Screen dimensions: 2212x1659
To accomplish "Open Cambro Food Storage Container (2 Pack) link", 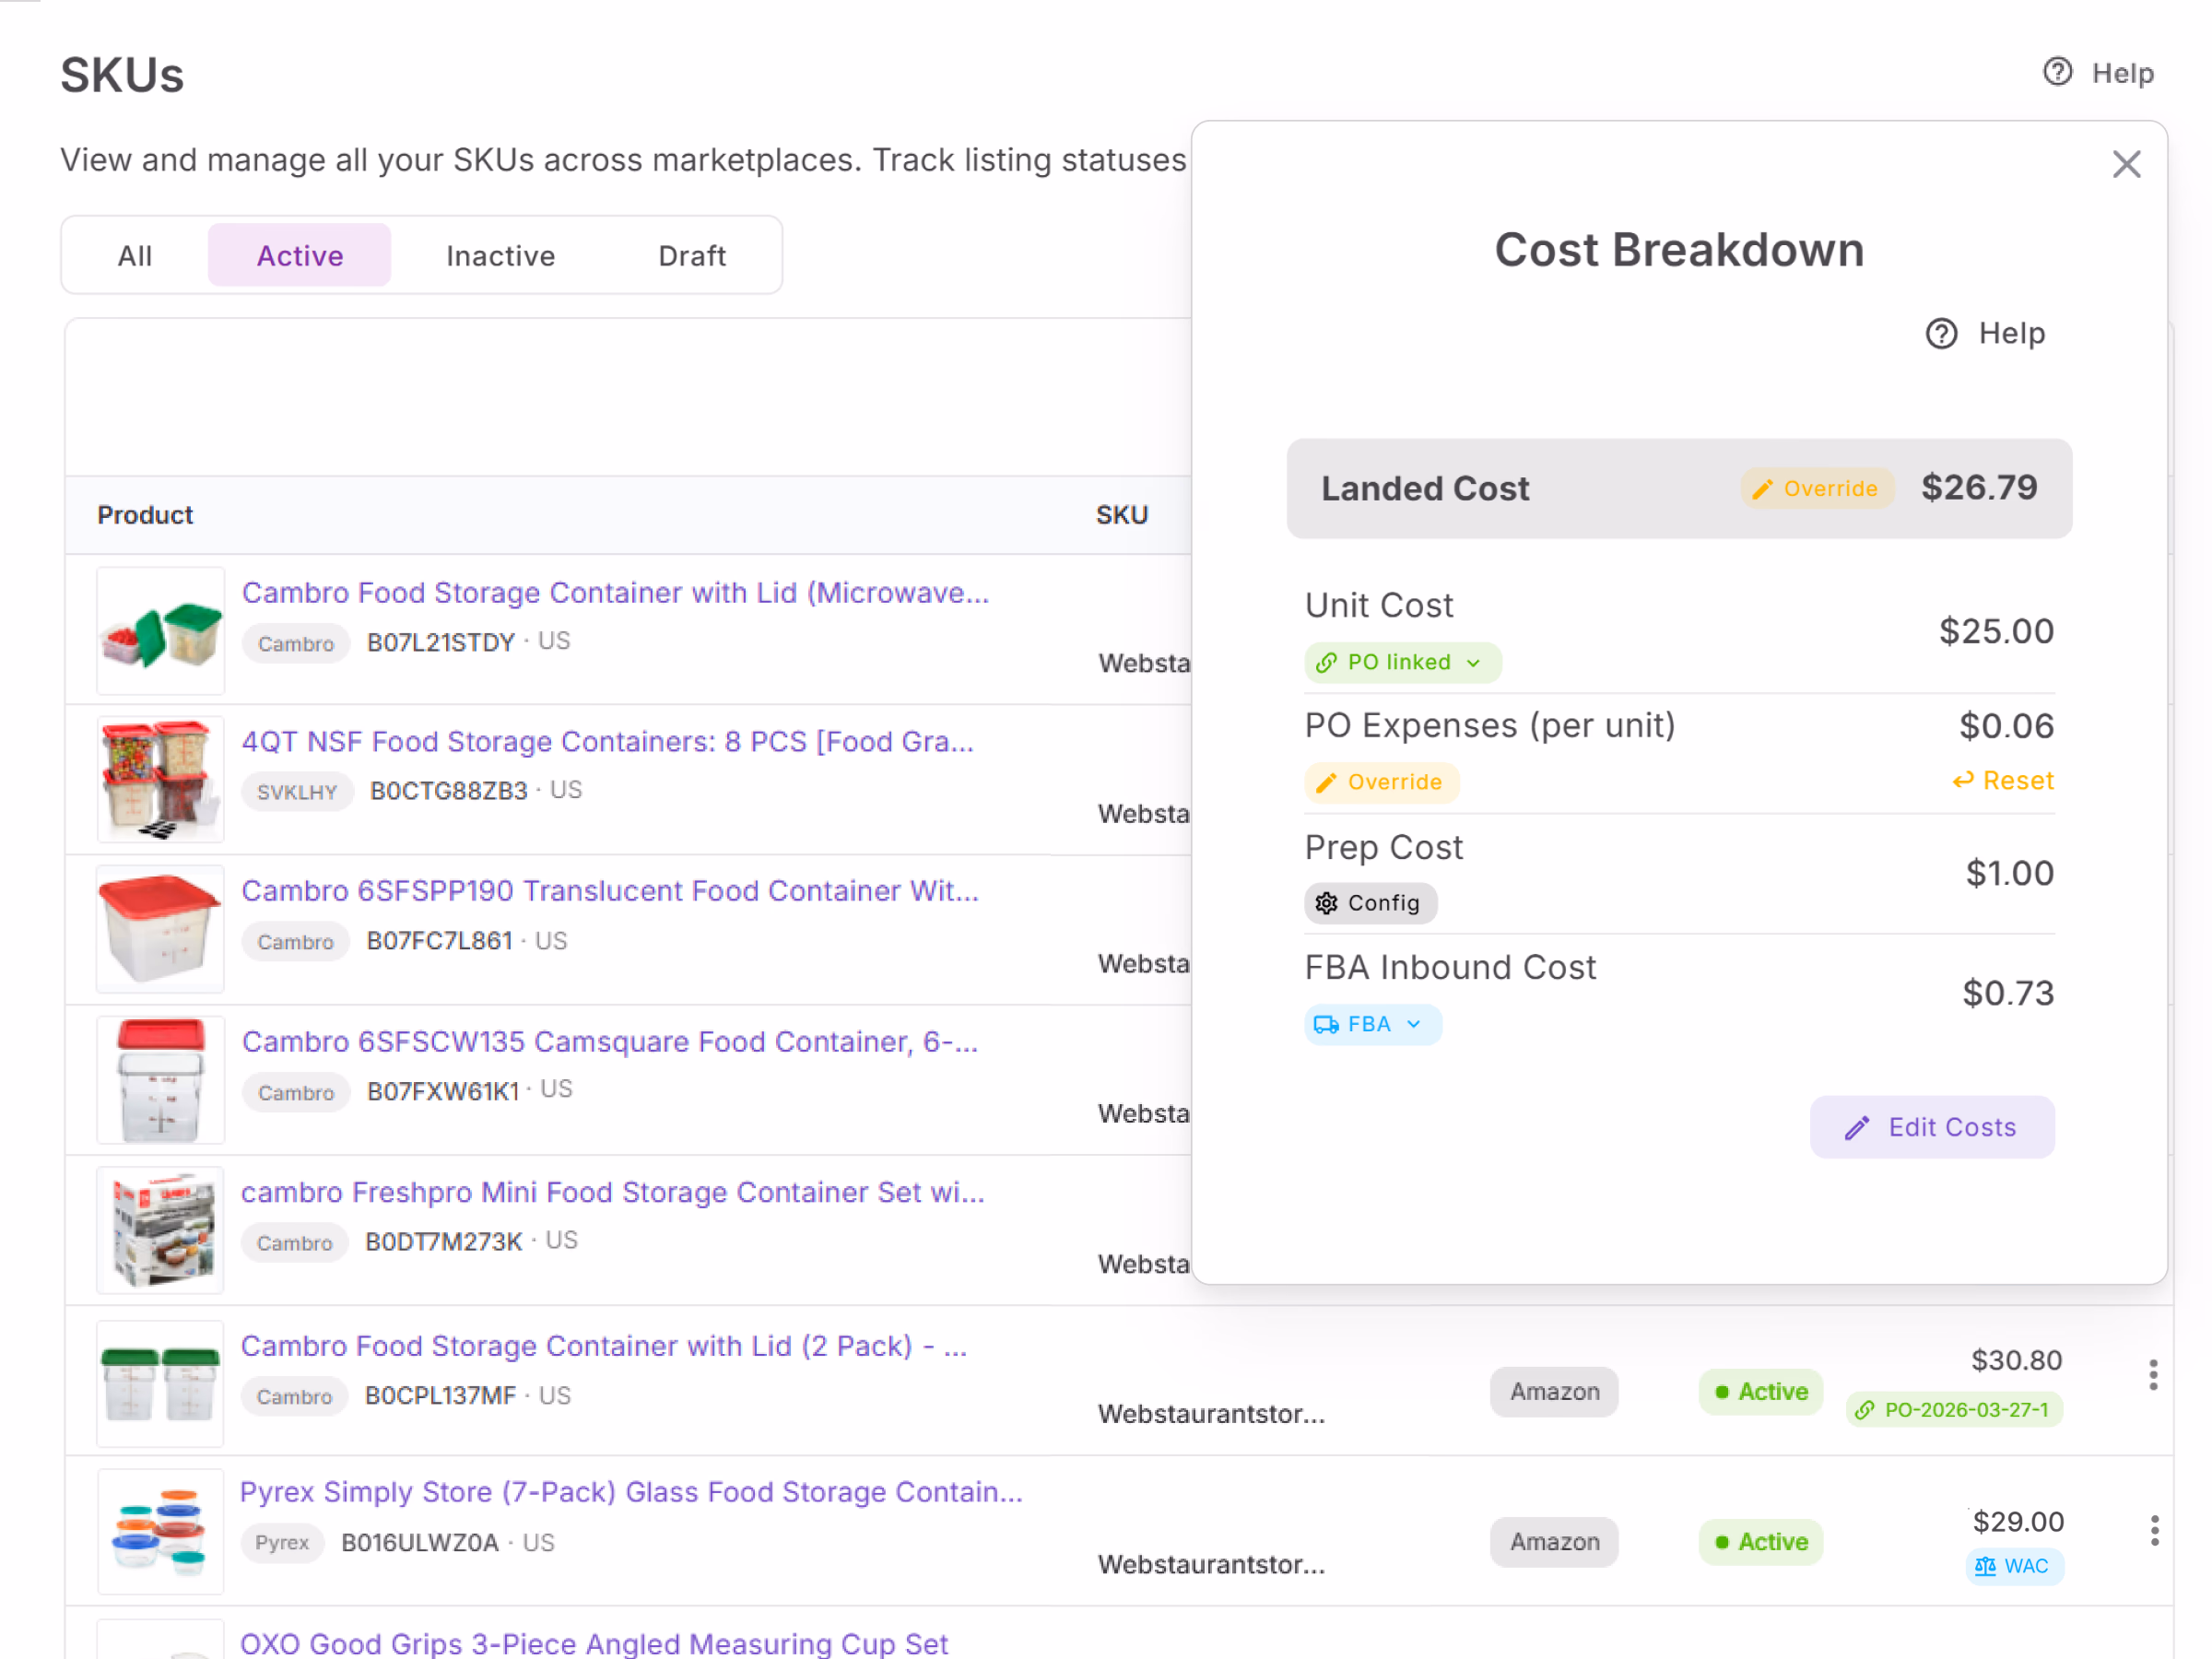I will coord(604,1346).
